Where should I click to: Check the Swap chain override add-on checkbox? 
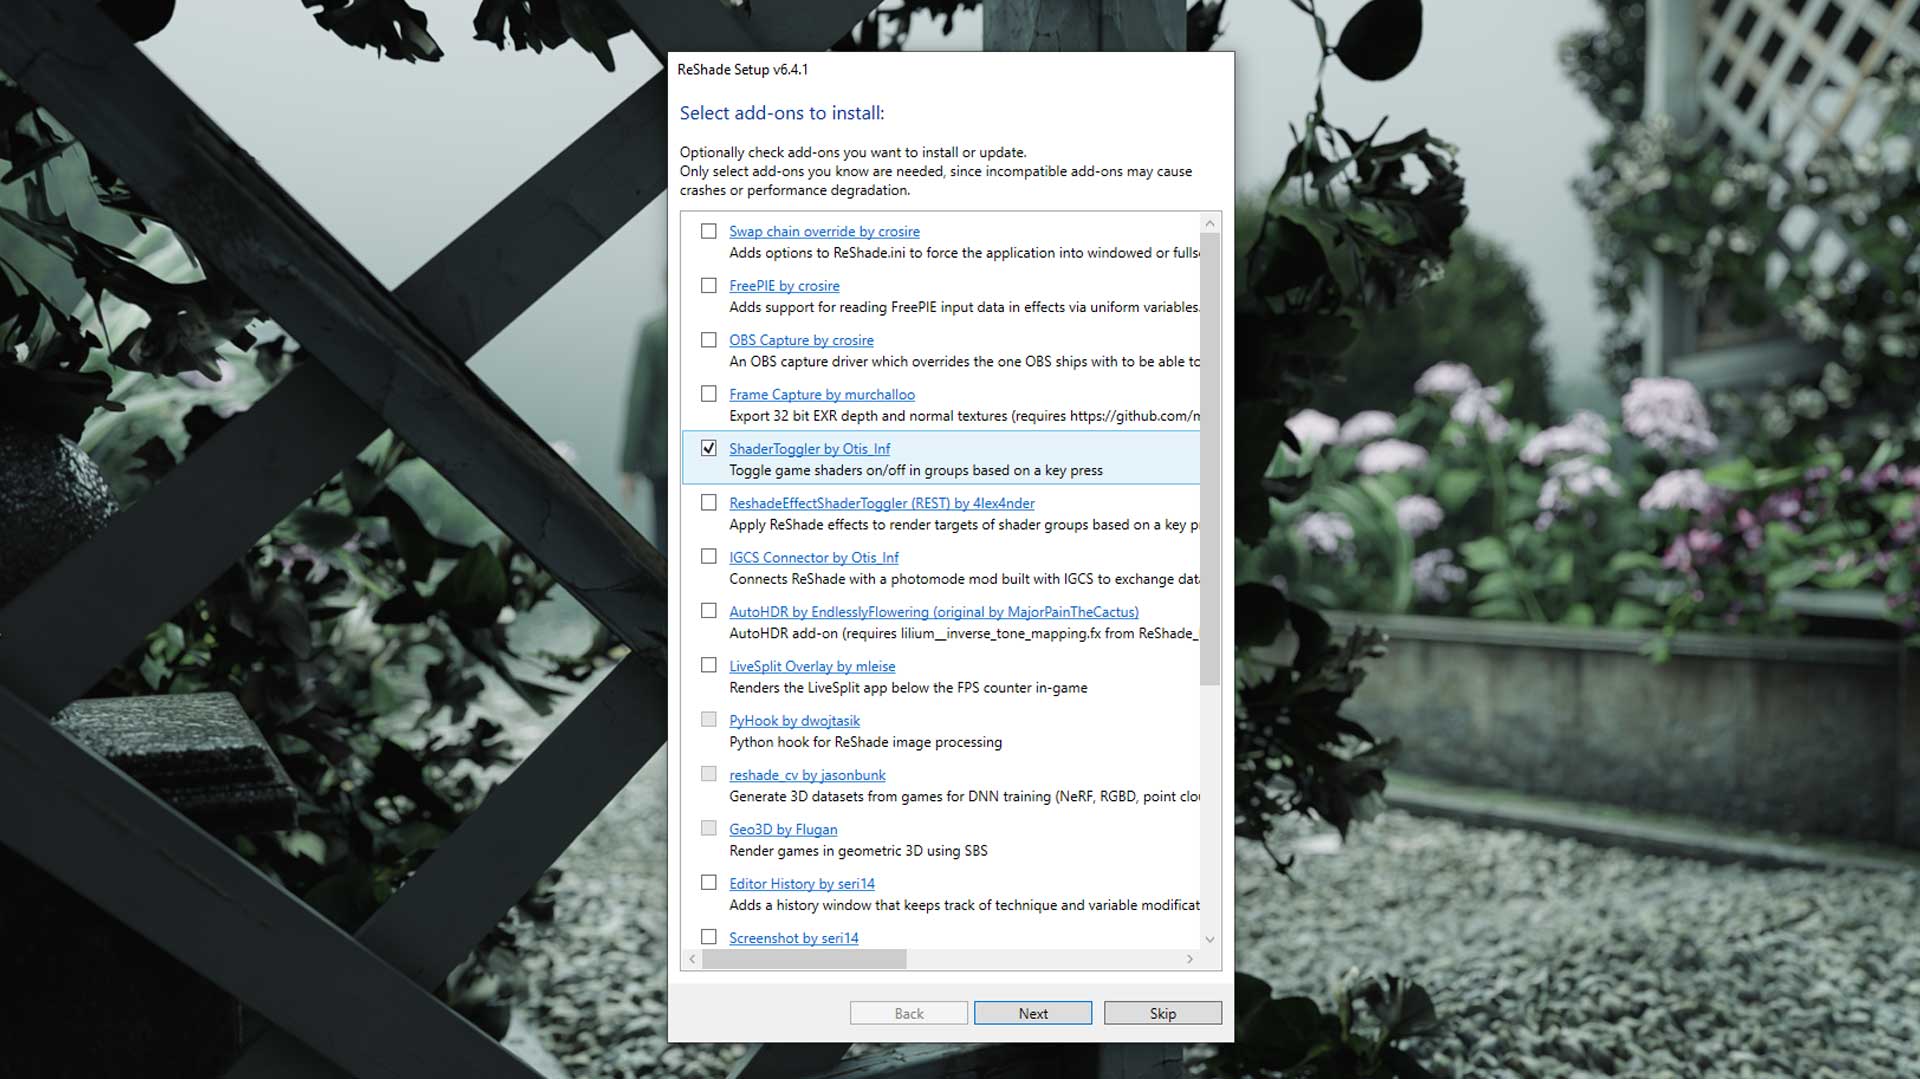pyautogui.click(x=709, y=231)
